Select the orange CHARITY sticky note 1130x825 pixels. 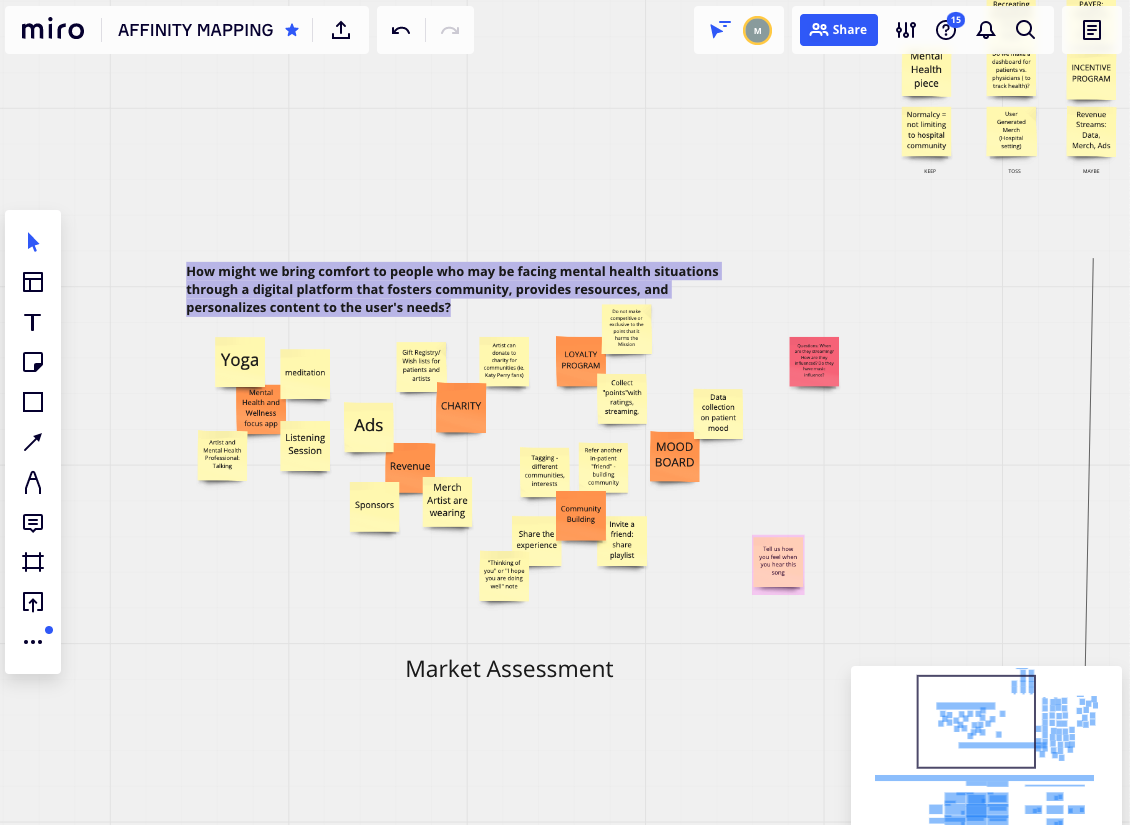click(x=461, y=407)
